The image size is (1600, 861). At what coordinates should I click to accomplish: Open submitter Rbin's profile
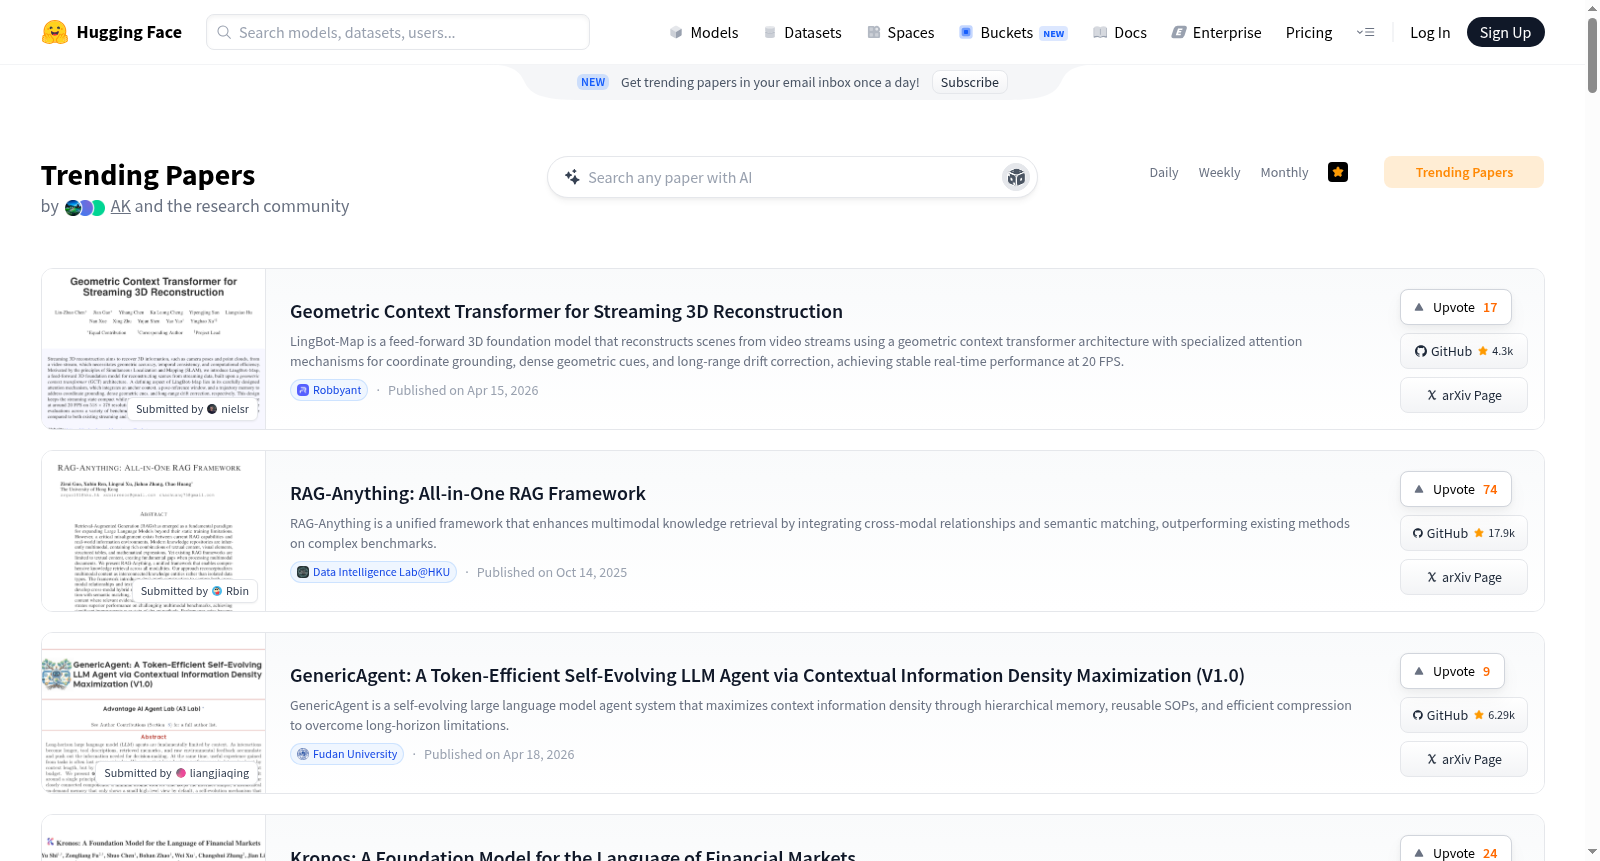(231, 591)
